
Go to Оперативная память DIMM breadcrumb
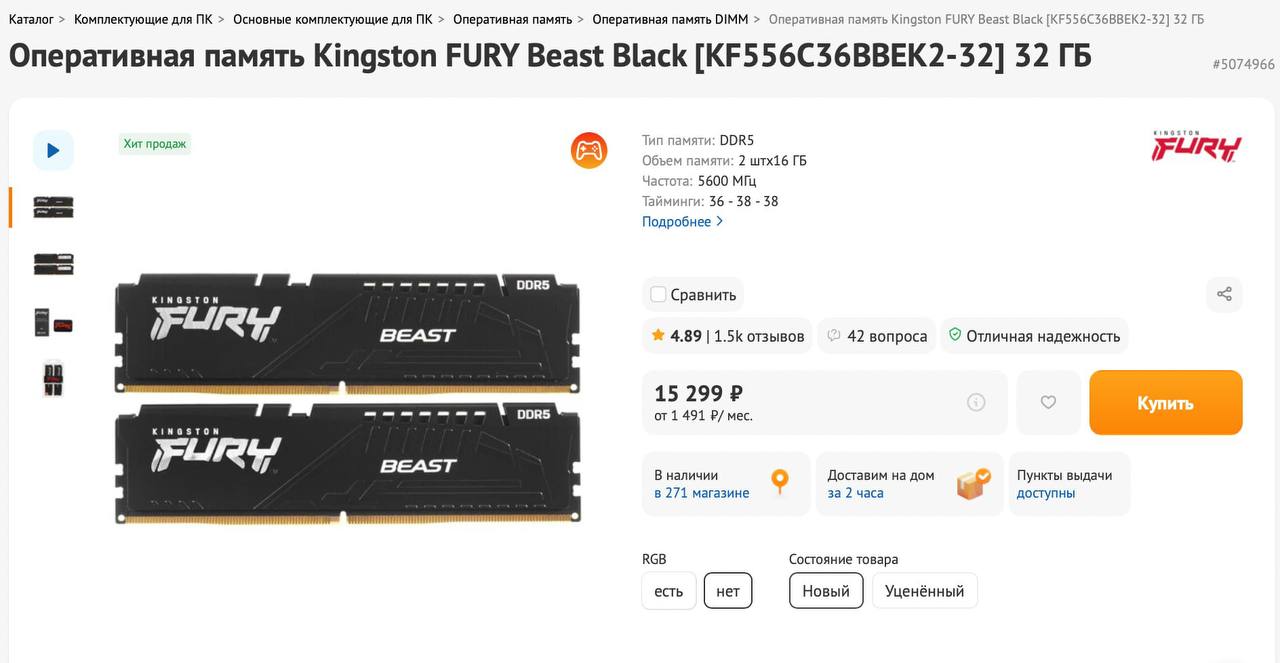[669, 19]
